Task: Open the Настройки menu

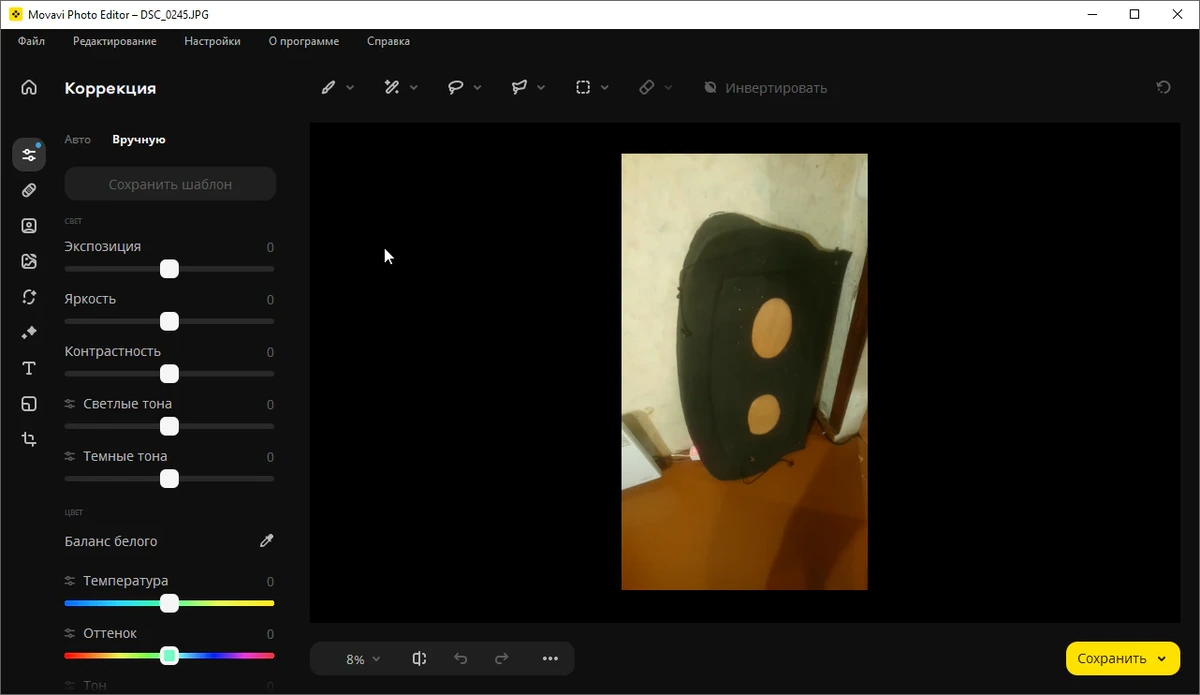Action: pos(212,41)
